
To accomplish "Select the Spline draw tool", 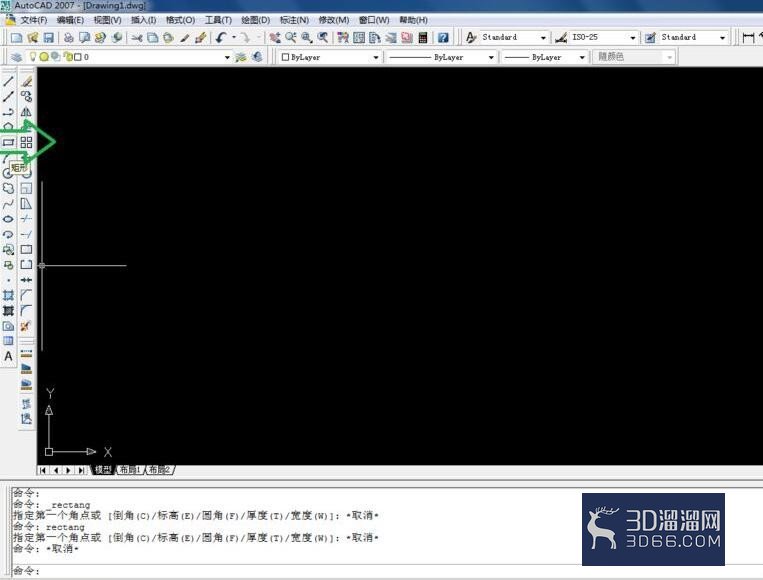I will point(8,204).
